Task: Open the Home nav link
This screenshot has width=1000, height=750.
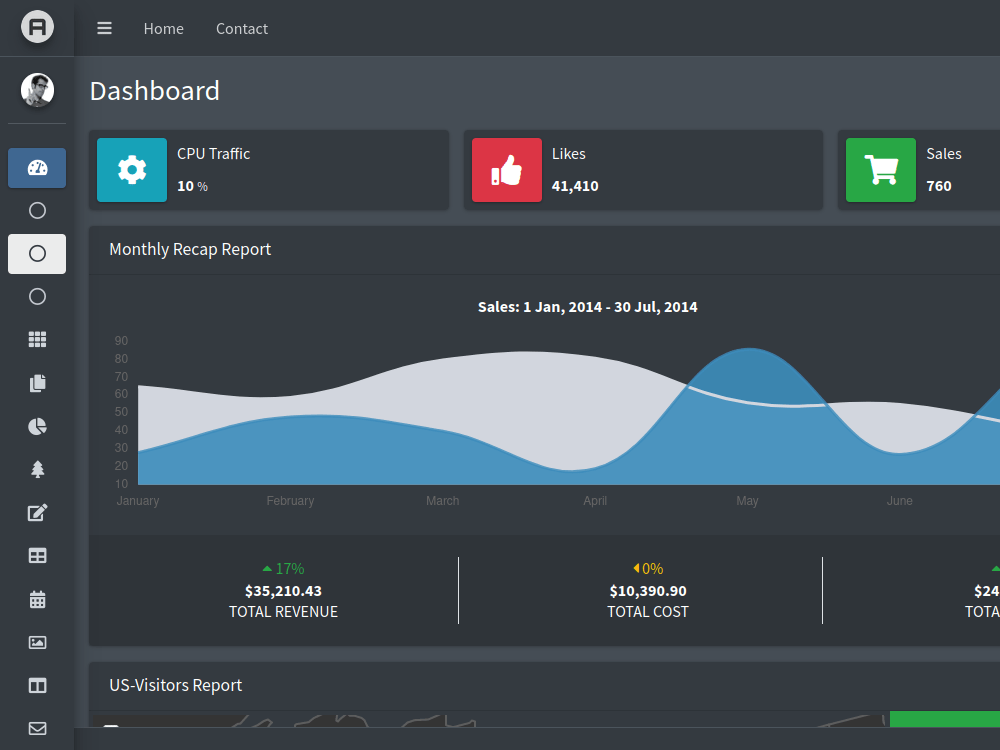Action: pos(163,29)
